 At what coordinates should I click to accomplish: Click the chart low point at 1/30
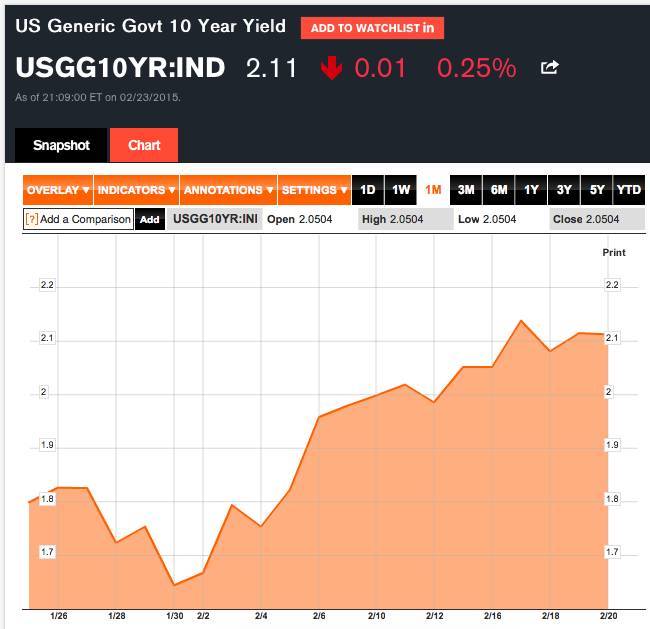click(x=174, y=585)
